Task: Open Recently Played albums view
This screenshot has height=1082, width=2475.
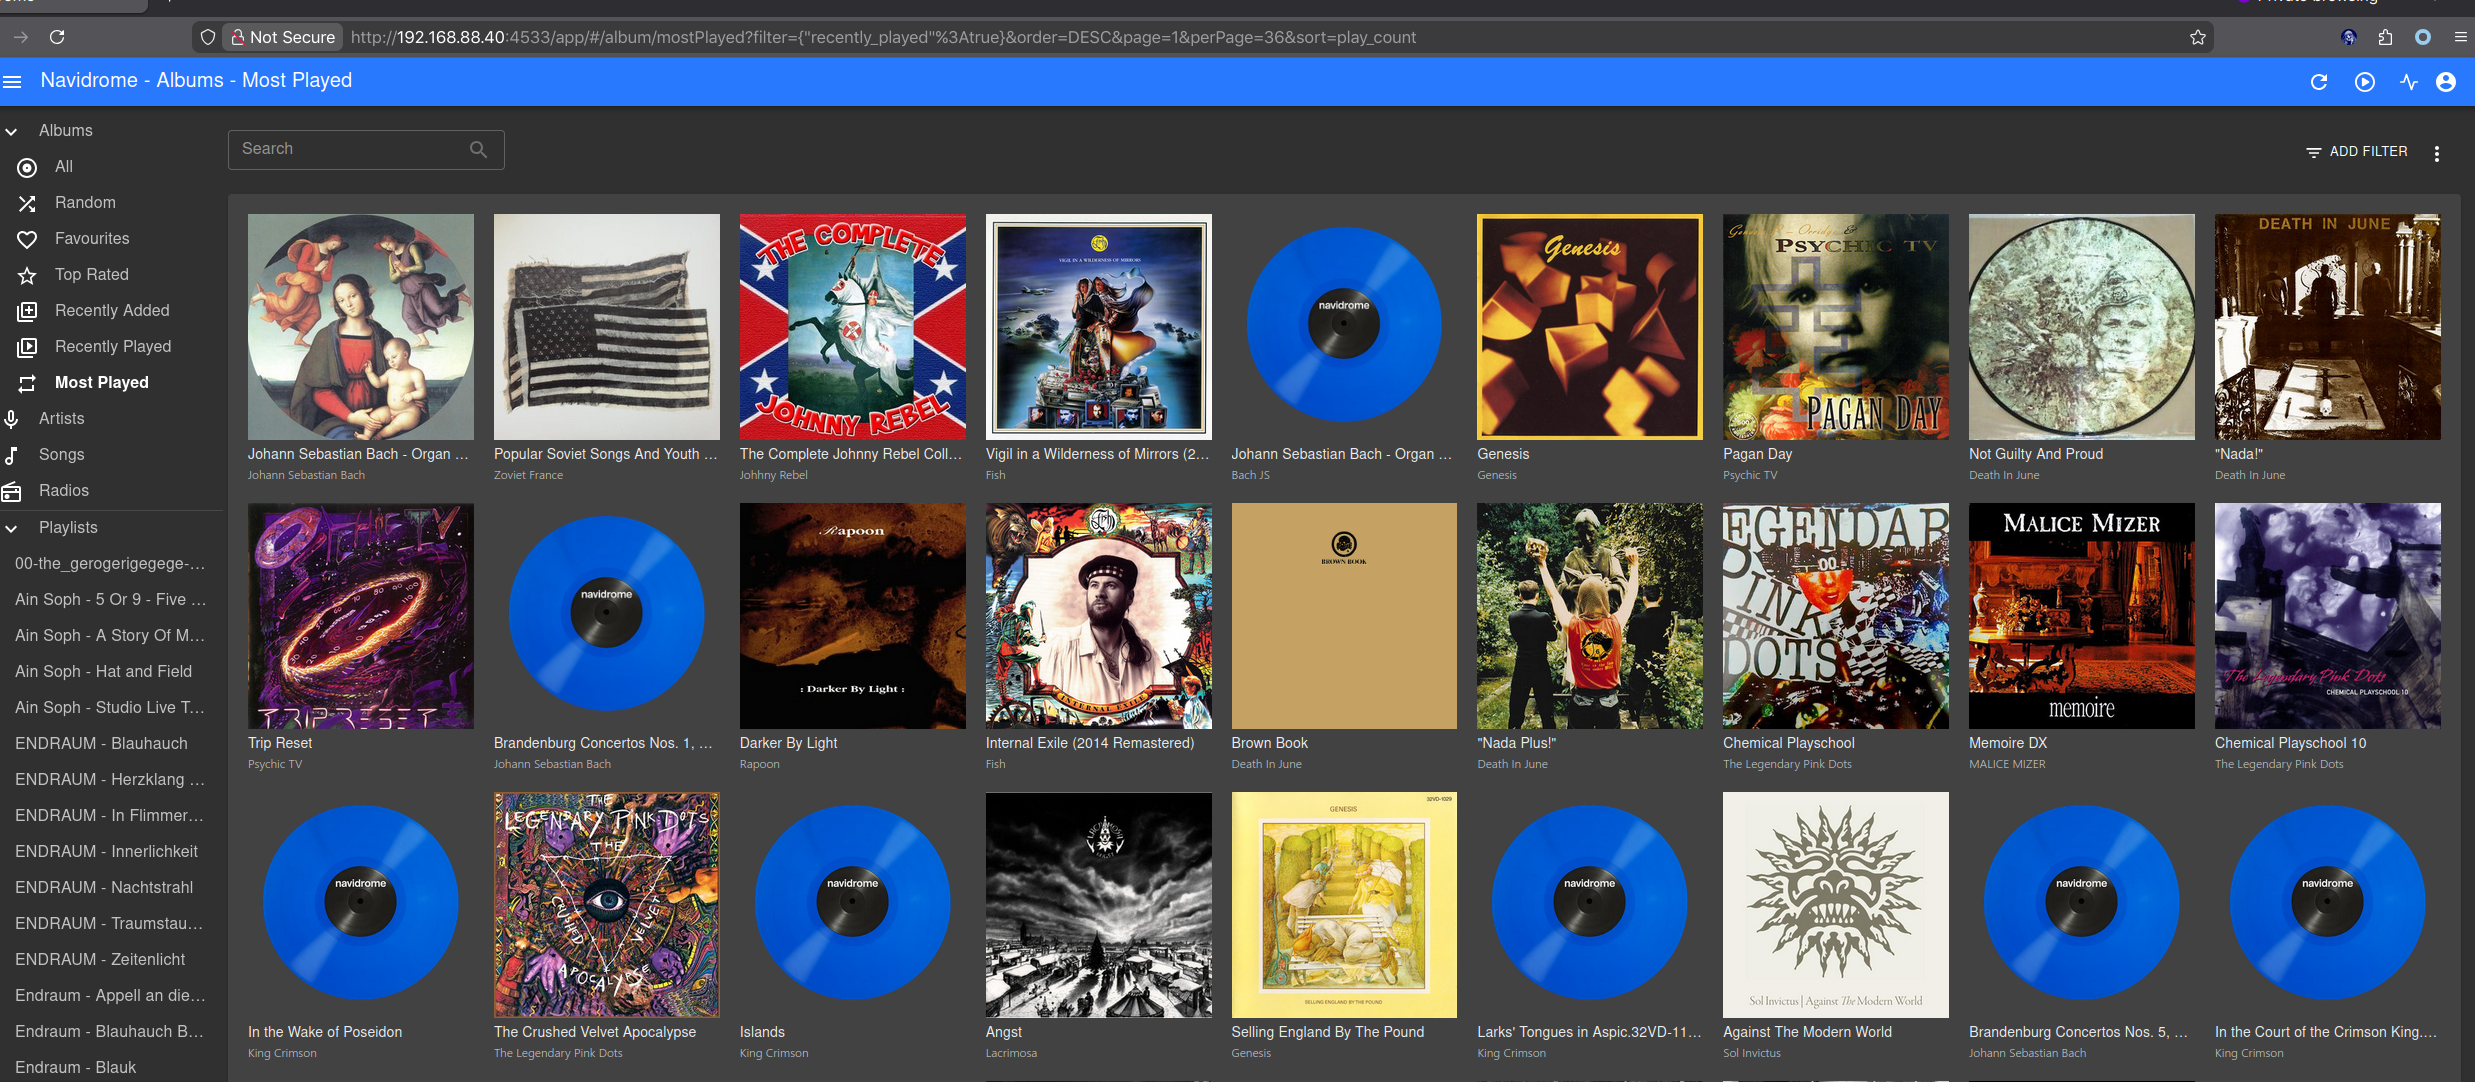Action: [112, 347]
